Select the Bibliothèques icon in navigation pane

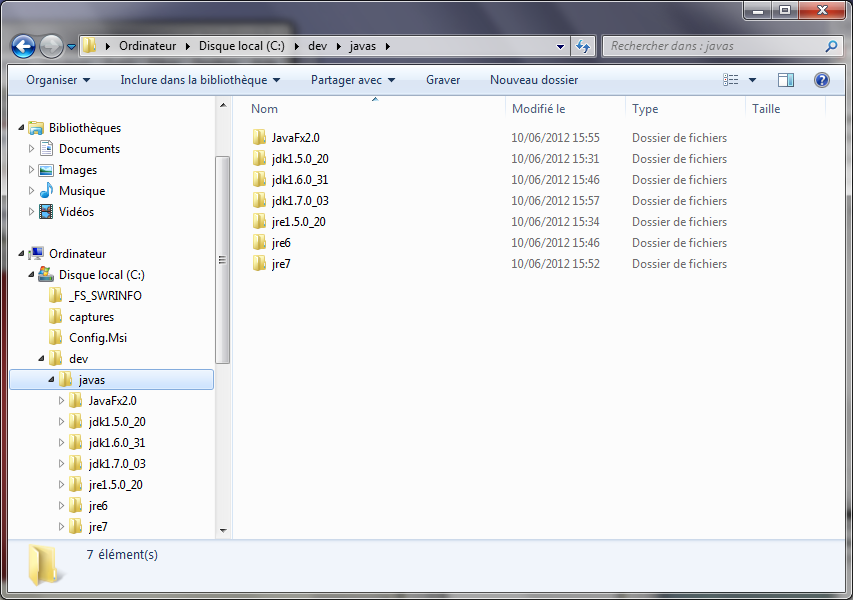point(36,128)
